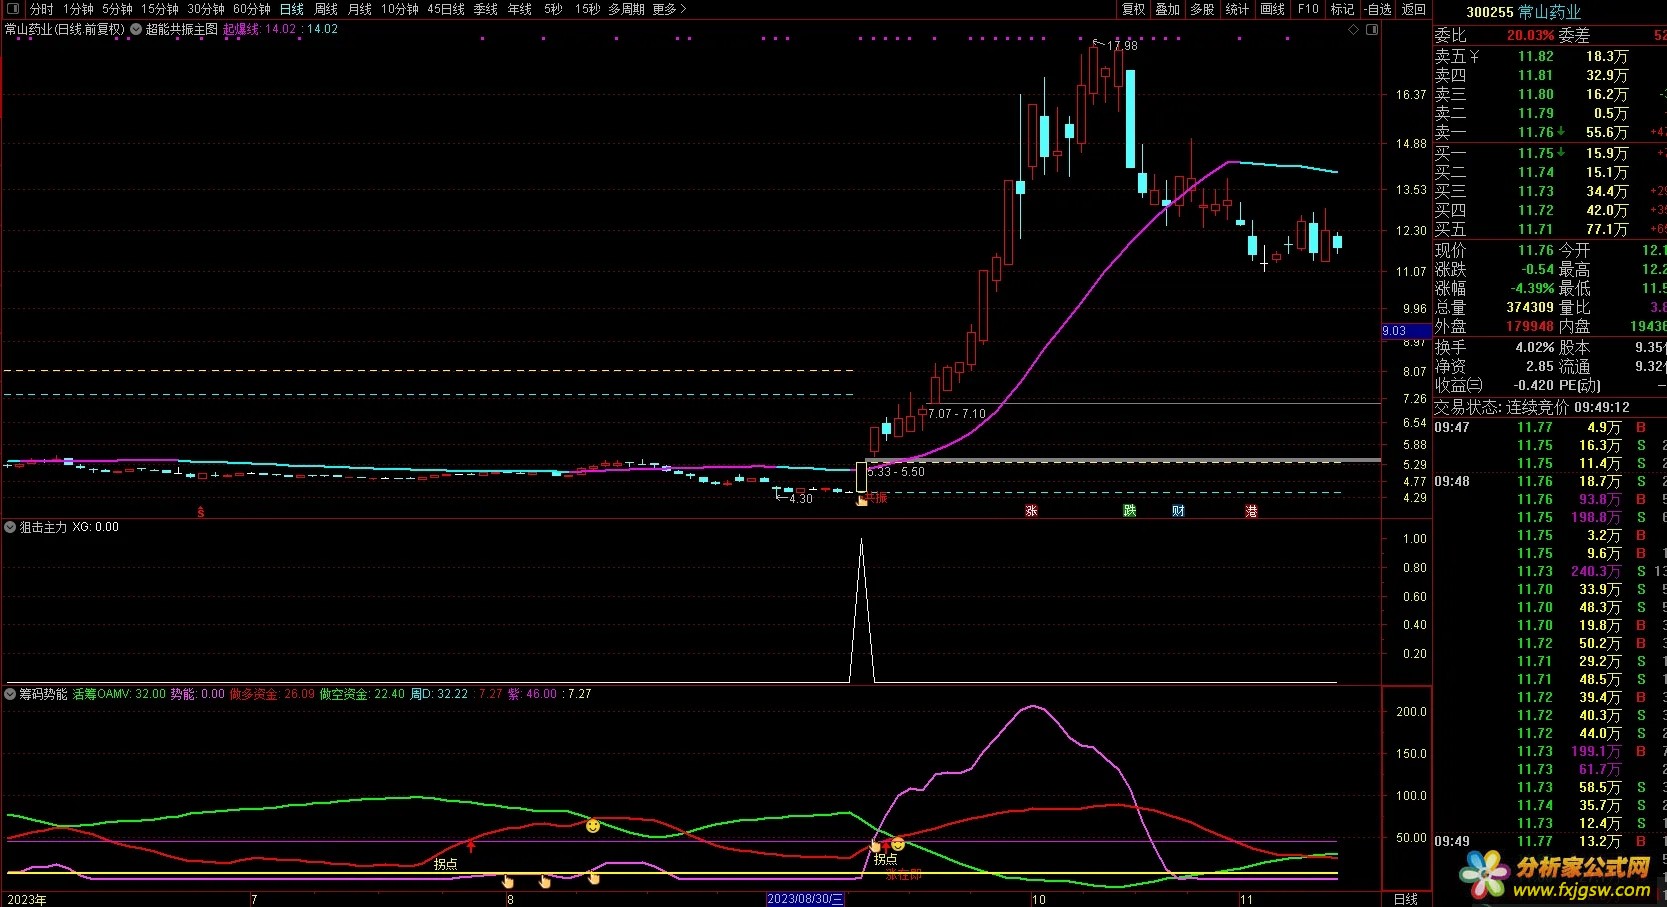Click 5.33 - 5.50 price range label
This screenshot has width=1667, height=907.
(x=896, y=472)
